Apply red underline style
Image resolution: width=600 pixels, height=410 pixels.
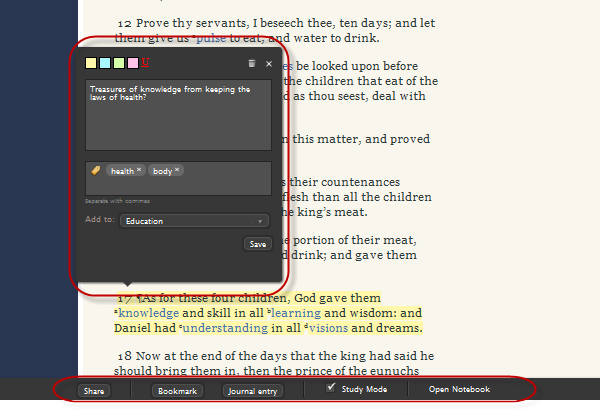[x=146, y=63]
